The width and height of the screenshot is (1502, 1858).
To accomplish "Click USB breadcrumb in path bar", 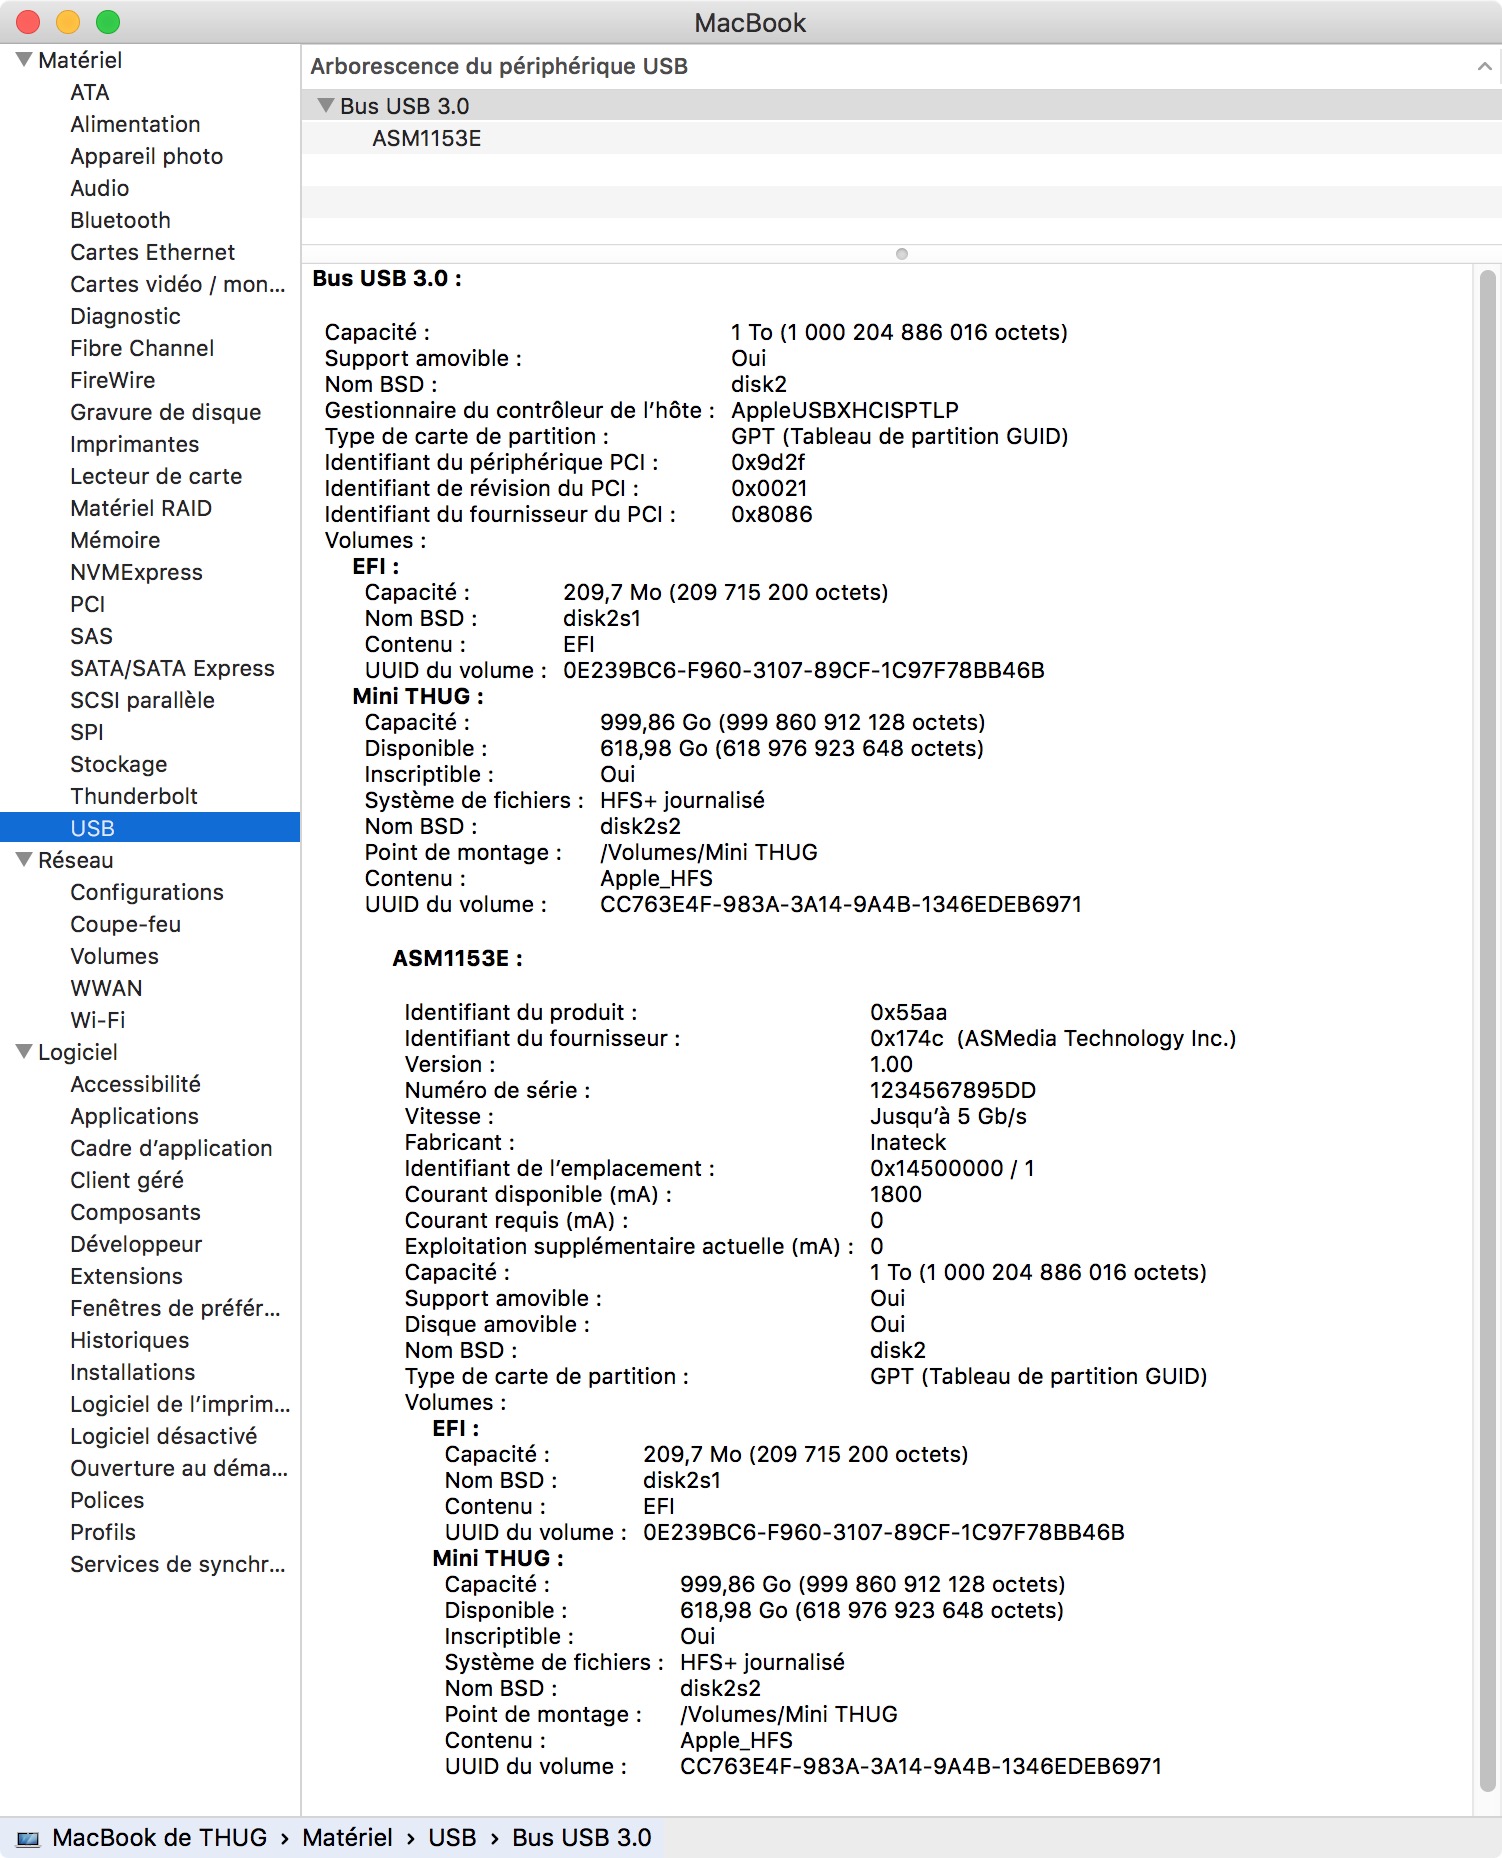I will (x=452, y=1838).
